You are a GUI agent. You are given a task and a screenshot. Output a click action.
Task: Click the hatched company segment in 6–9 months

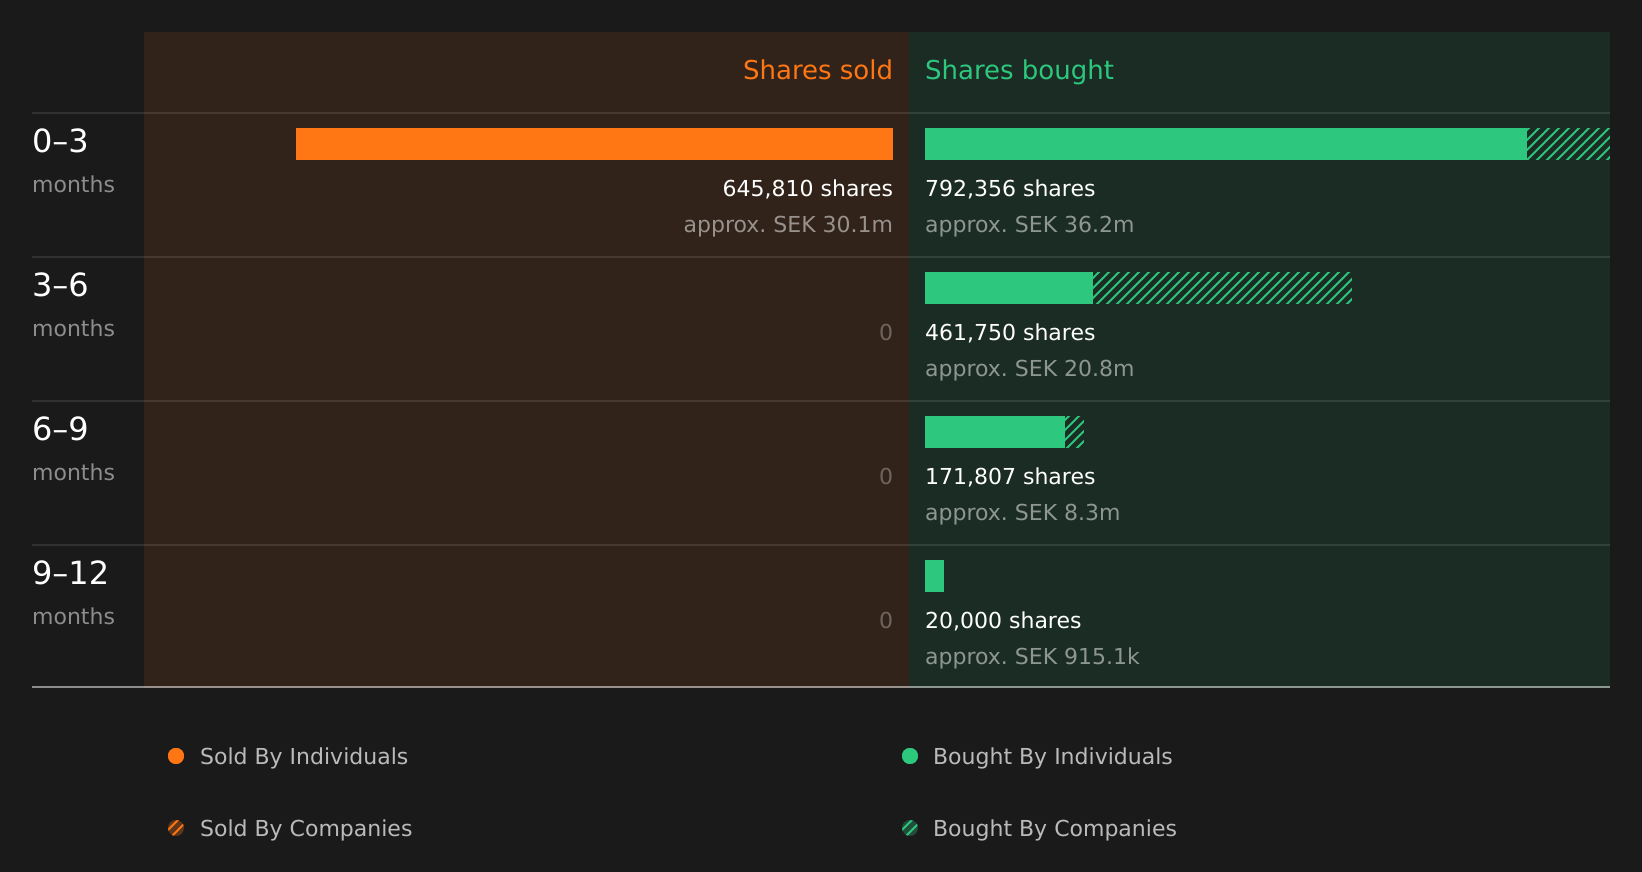pyautogui.click(x=1075, y=432)
